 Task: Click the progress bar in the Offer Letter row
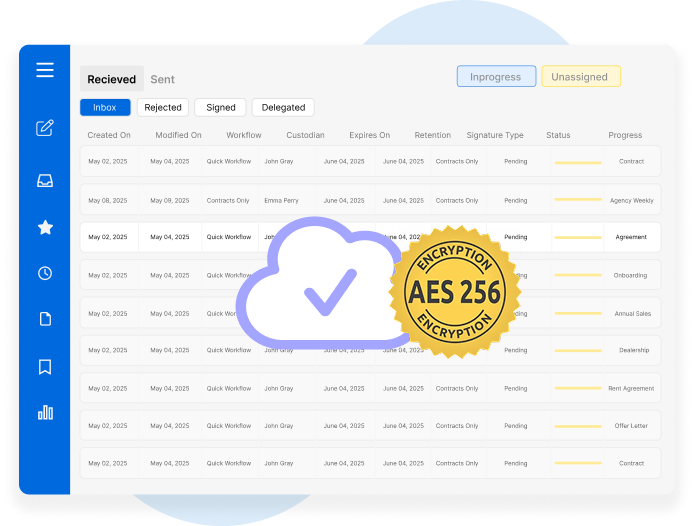578,426
